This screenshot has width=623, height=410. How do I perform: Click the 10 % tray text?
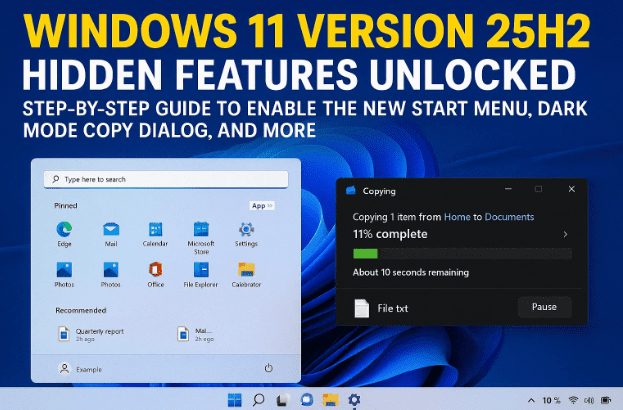pos(551,400)
